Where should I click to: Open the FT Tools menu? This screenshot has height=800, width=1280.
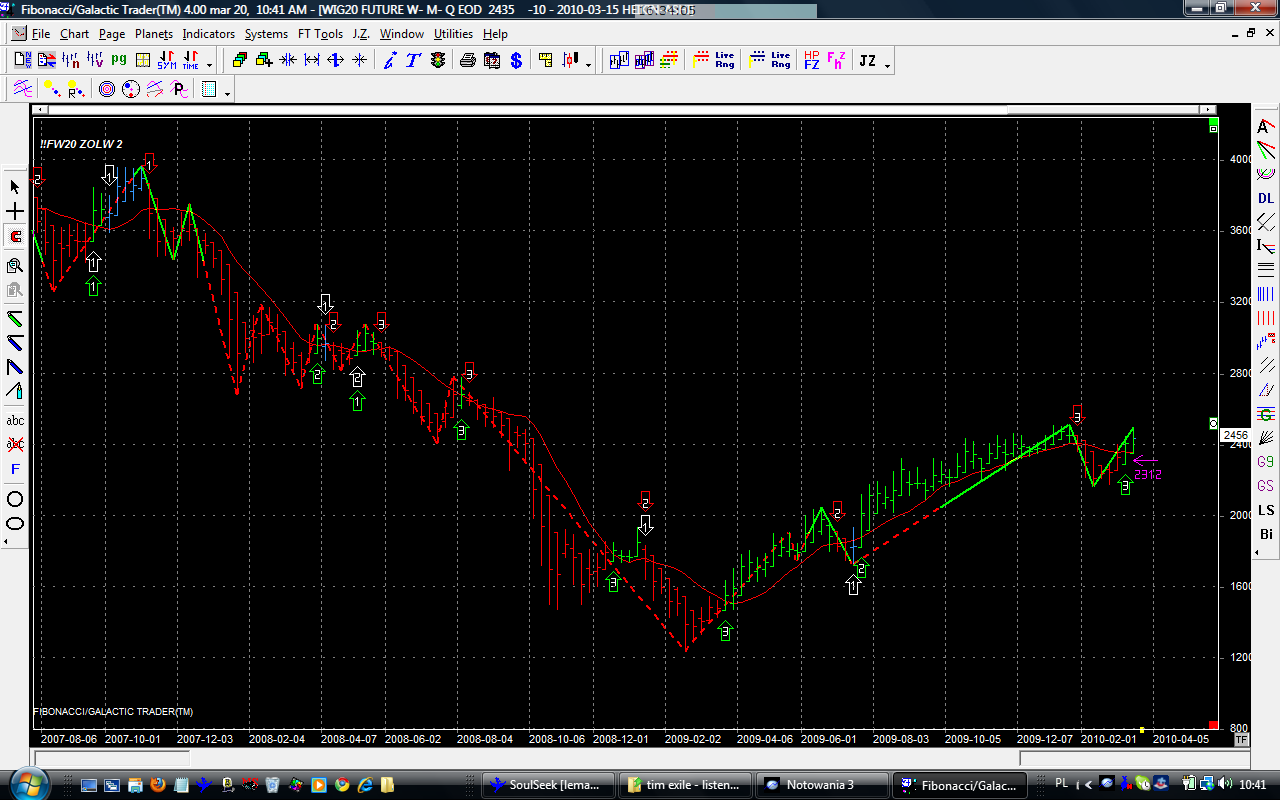(x=320, y=34)
